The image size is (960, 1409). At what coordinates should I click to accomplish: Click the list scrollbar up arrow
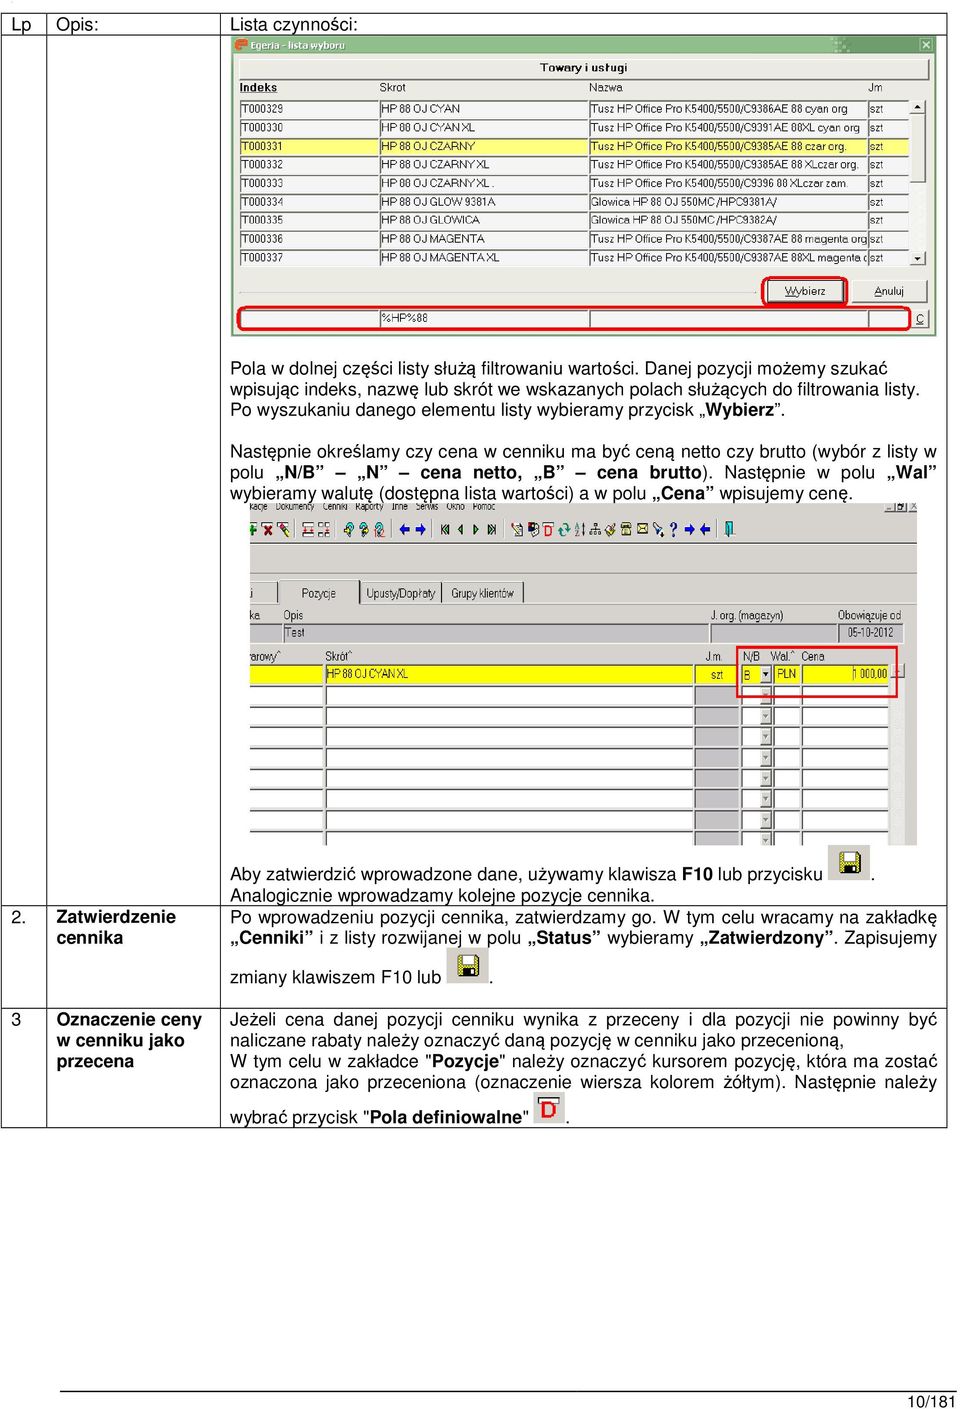(x=917, y=107)
